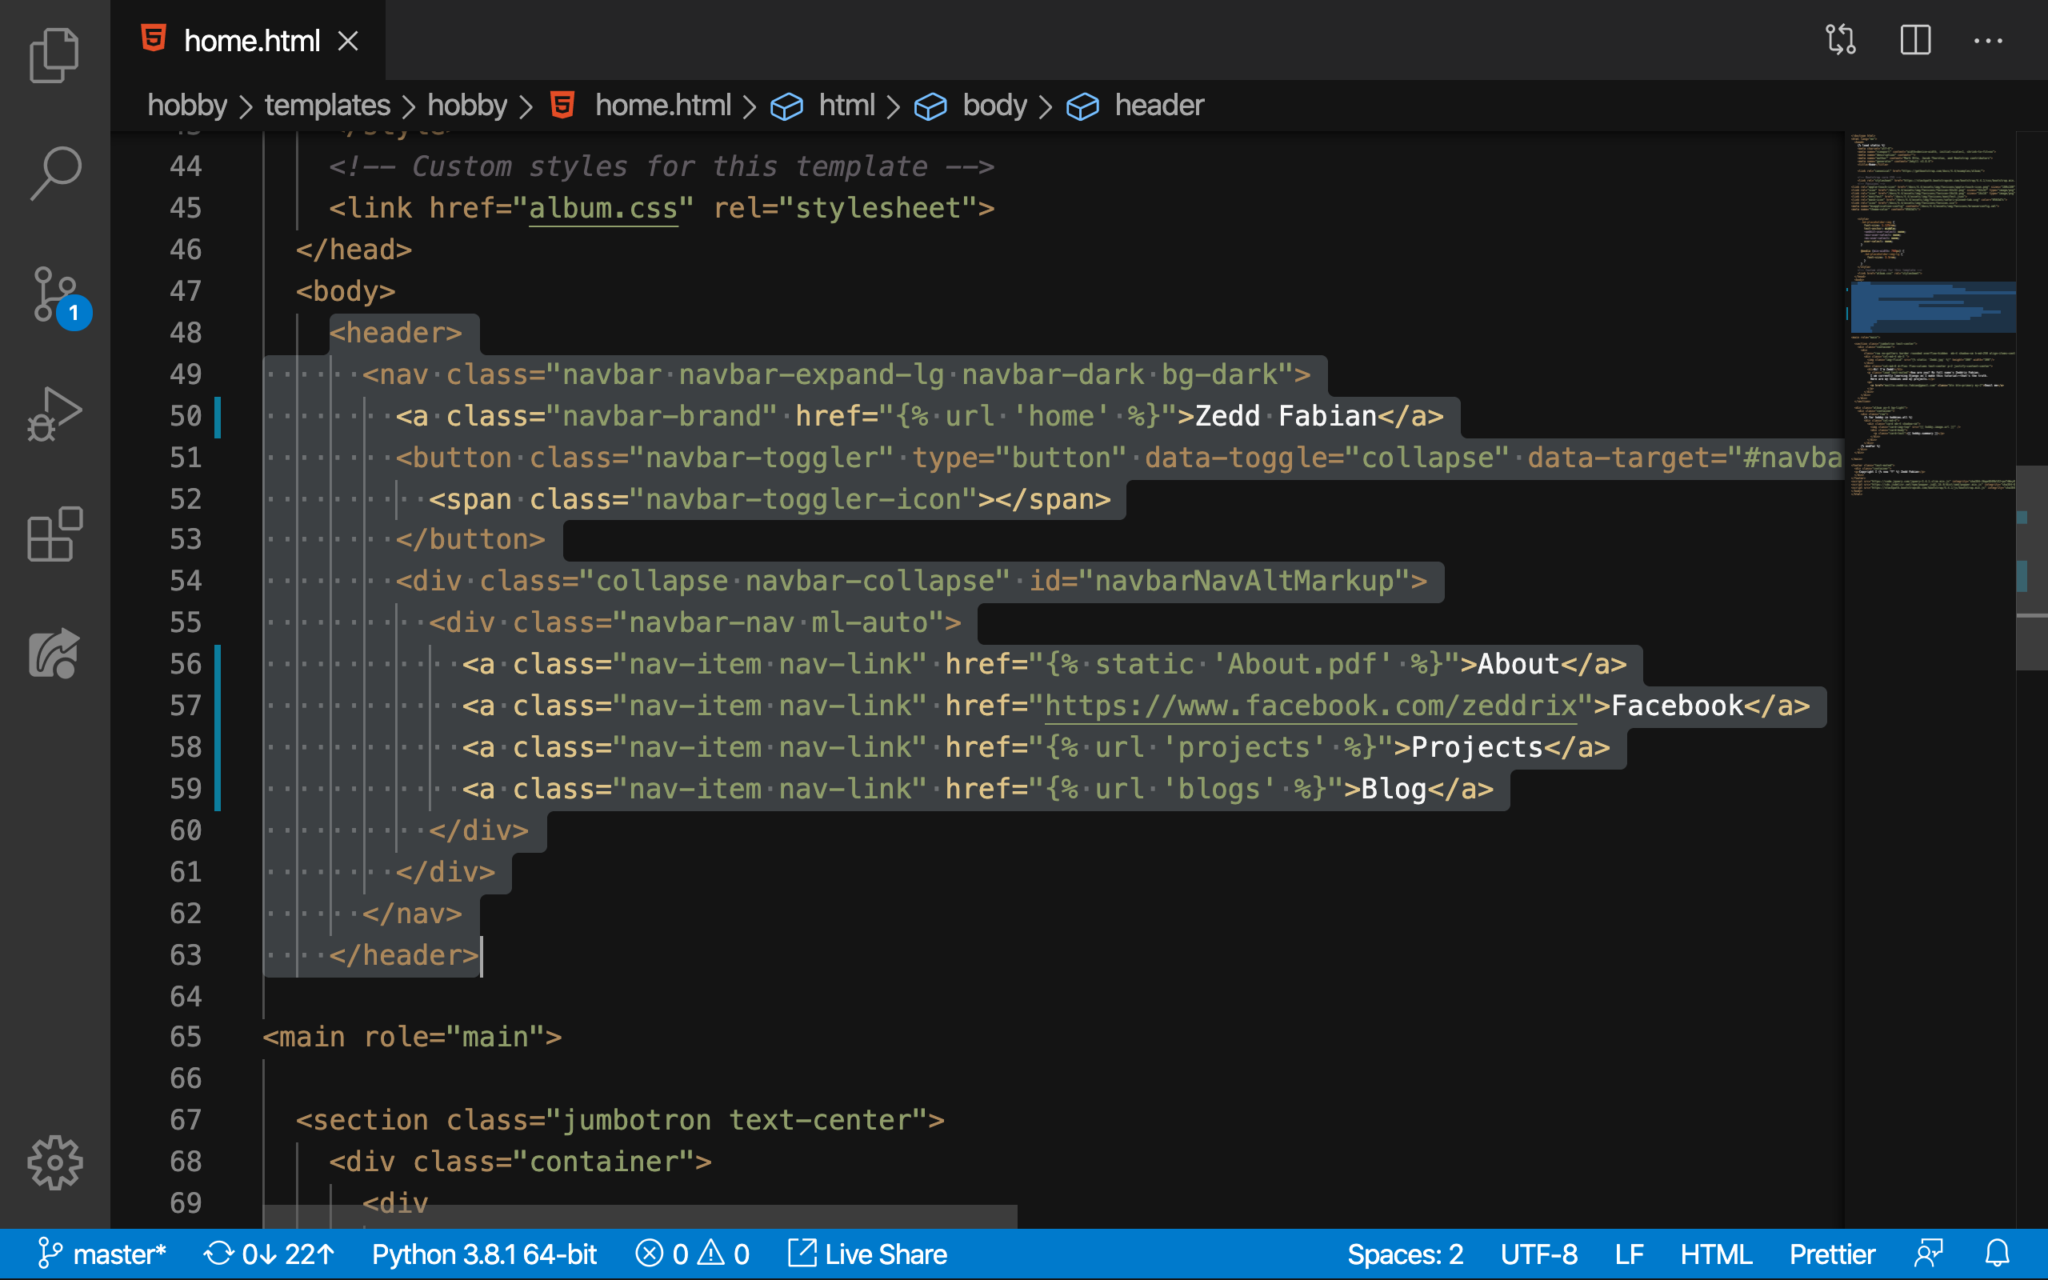Screen dimensions: 2048x1280
Task: Click 'navbarNavAltMarkup' id value
Action: (x=1244, y=581)
